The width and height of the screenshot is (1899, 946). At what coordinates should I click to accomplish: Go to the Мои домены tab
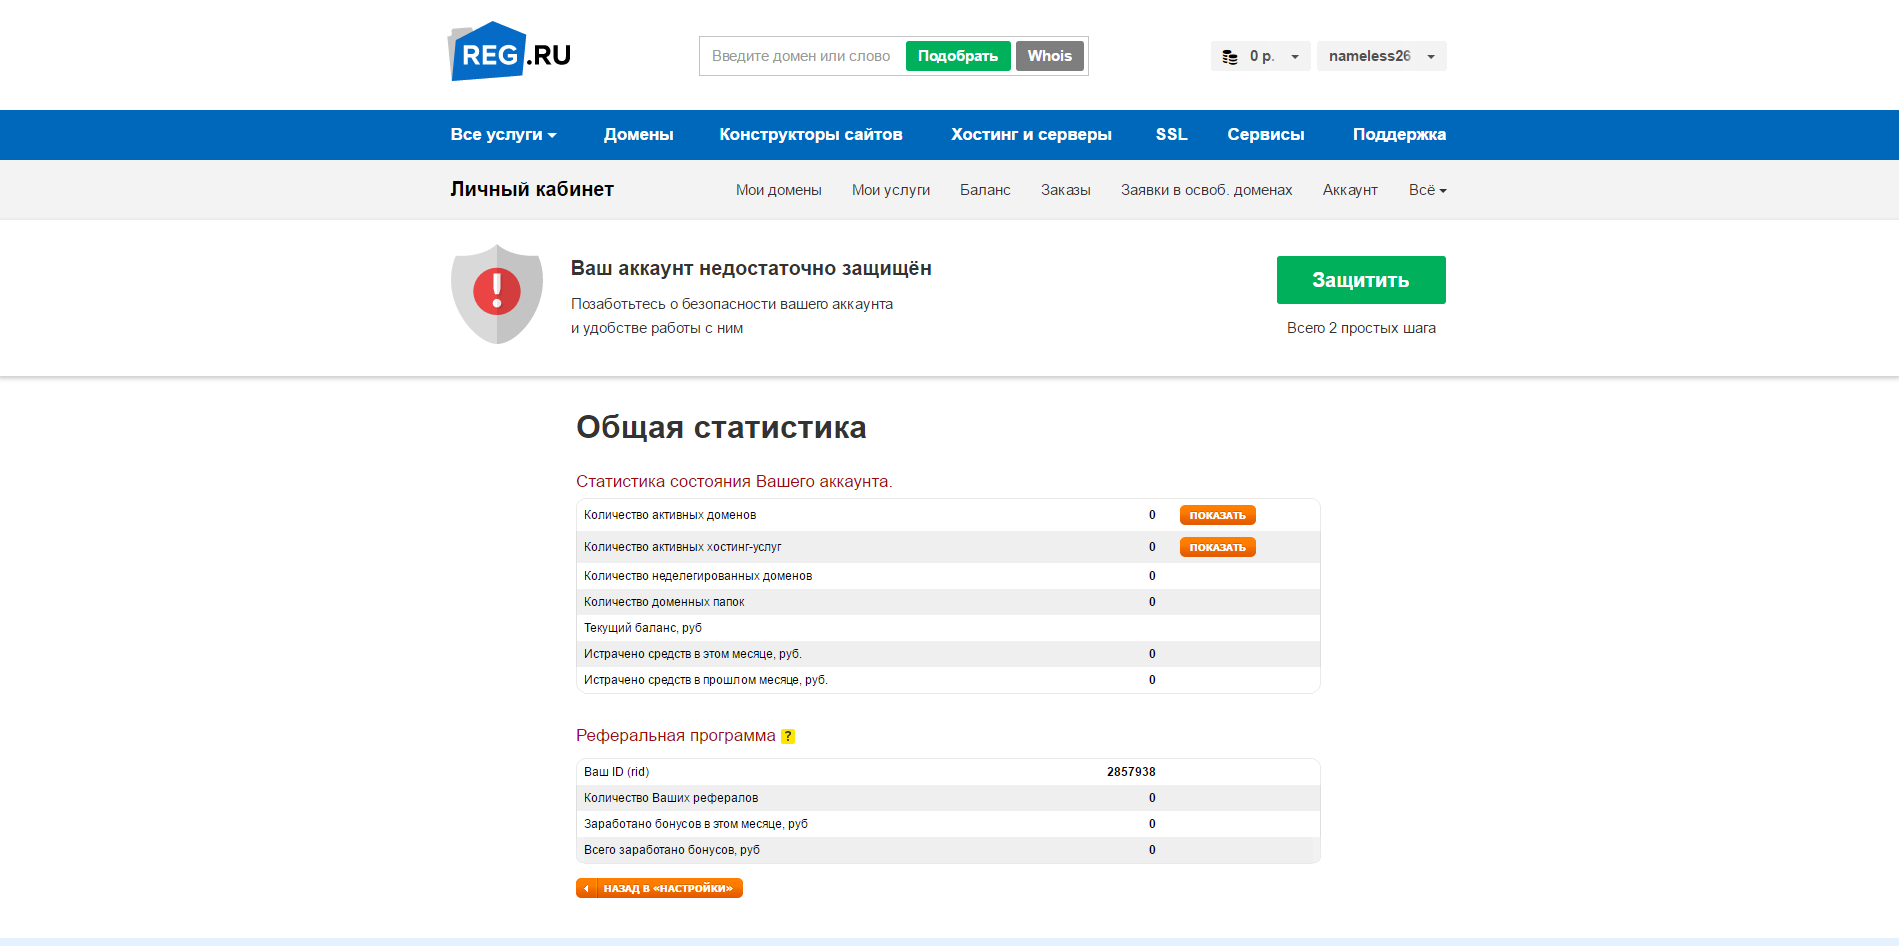point(779,189)
